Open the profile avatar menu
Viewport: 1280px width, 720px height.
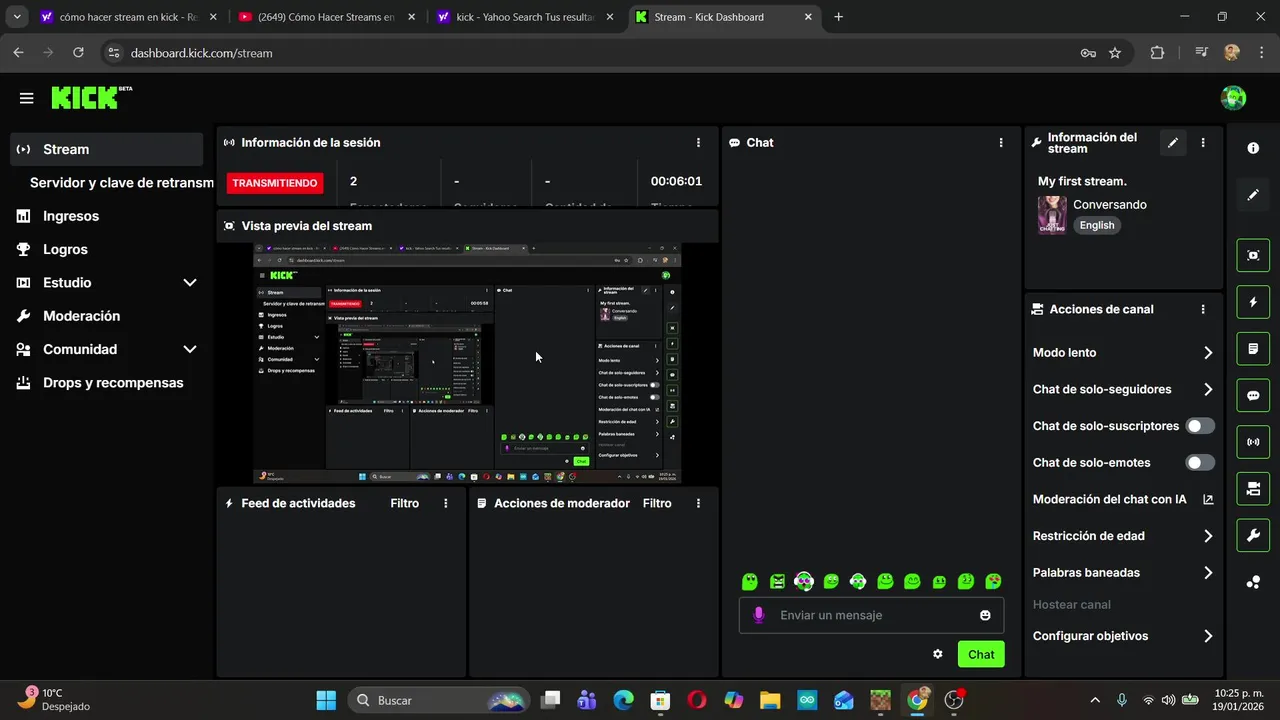pos(1233,98)
